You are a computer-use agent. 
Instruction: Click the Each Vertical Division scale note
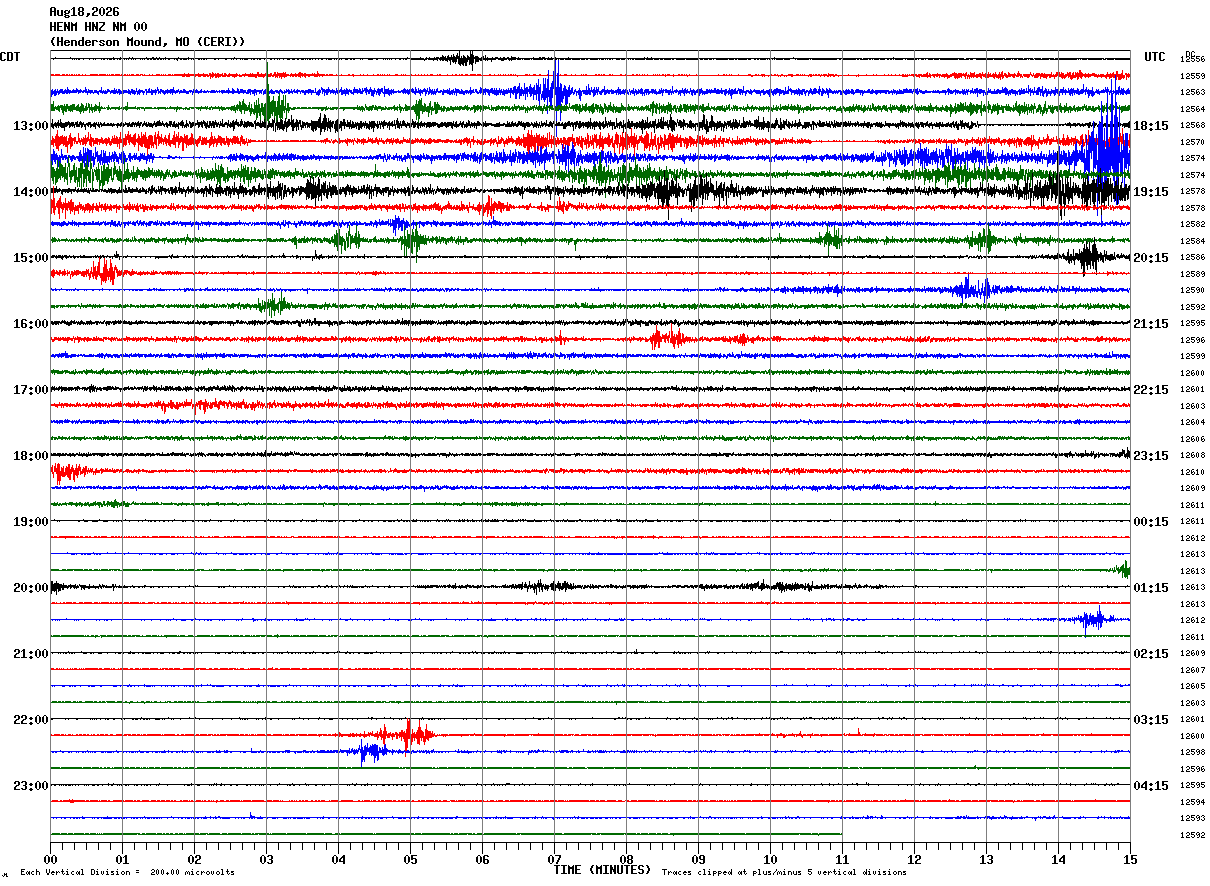click(127, 872)
